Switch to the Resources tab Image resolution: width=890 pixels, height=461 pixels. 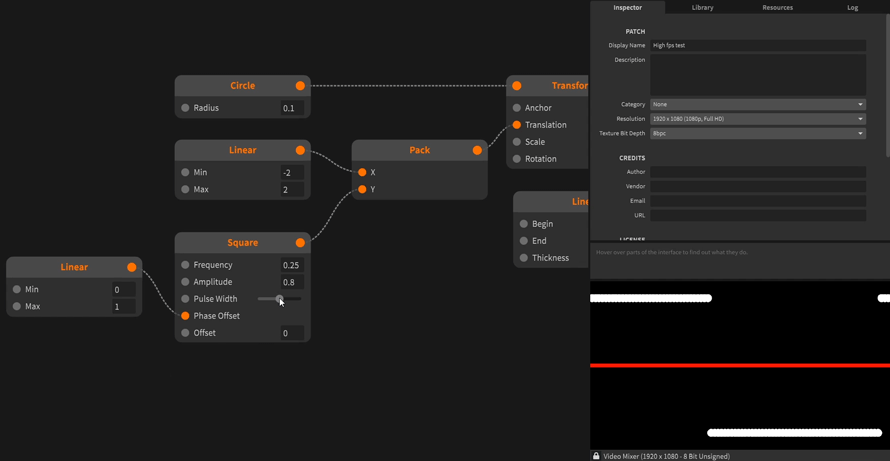[778, 7]
